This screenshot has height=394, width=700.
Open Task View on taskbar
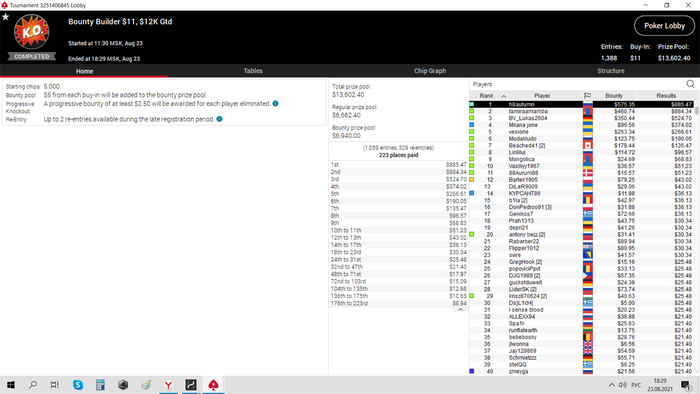[x=54, y=385]
